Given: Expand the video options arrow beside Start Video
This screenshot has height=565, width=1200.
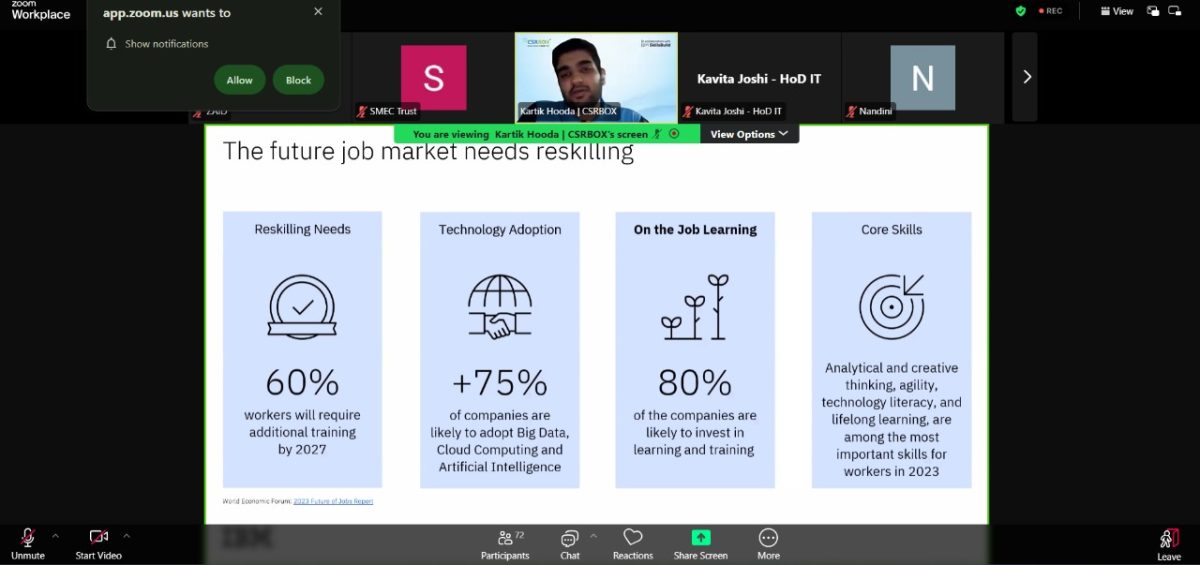Looking at the screenshot, I should coord(126,535).
